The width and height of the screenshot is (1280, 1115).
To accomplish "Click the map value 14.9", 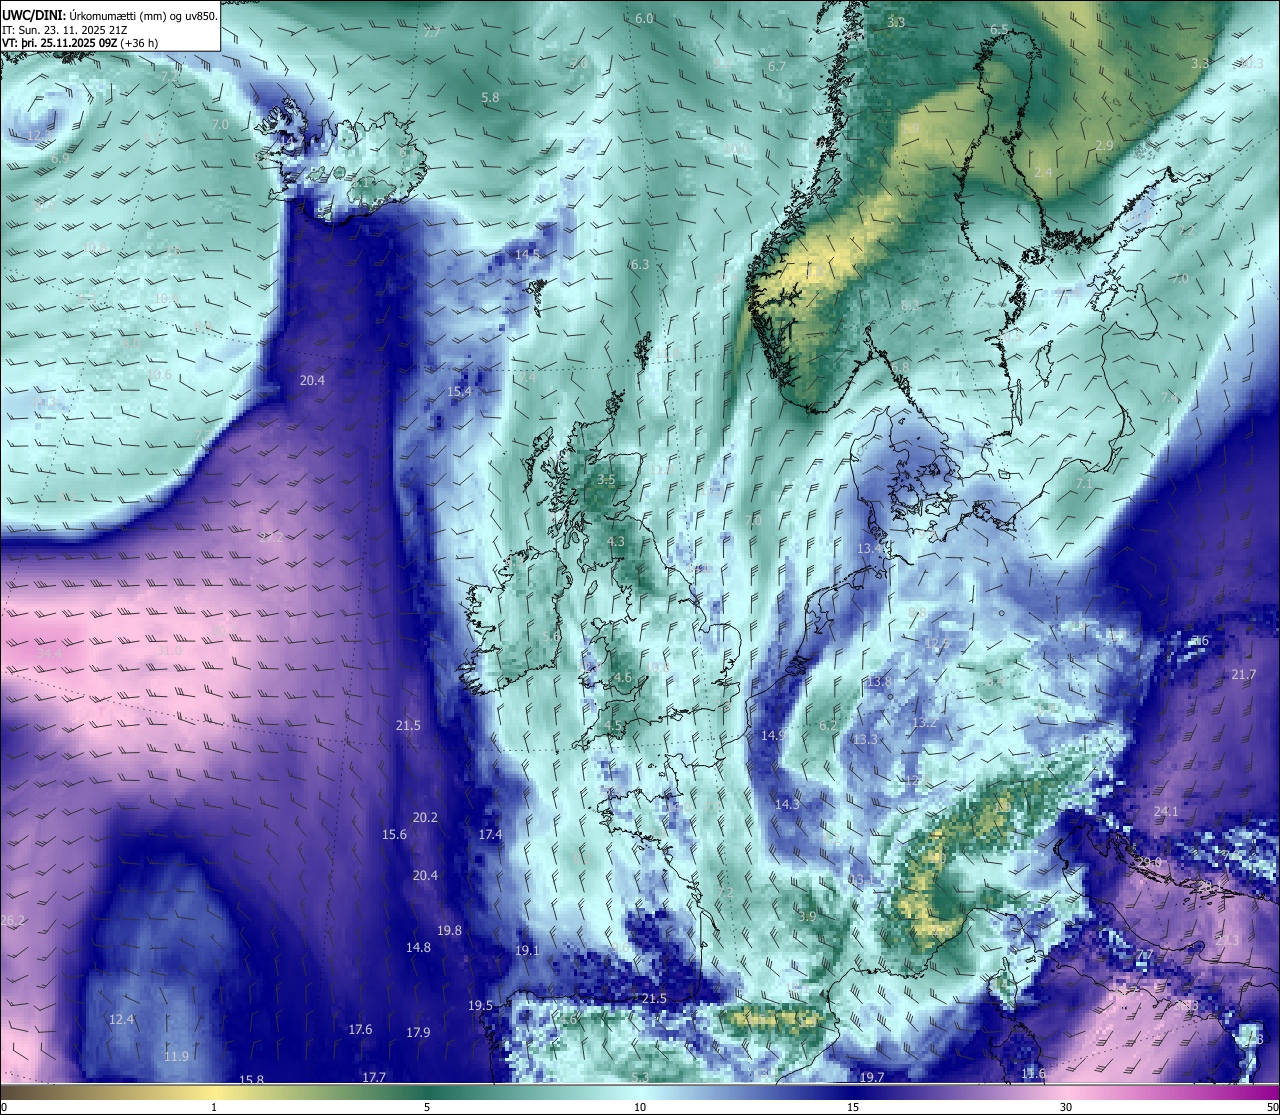I will tap(773, 735).
